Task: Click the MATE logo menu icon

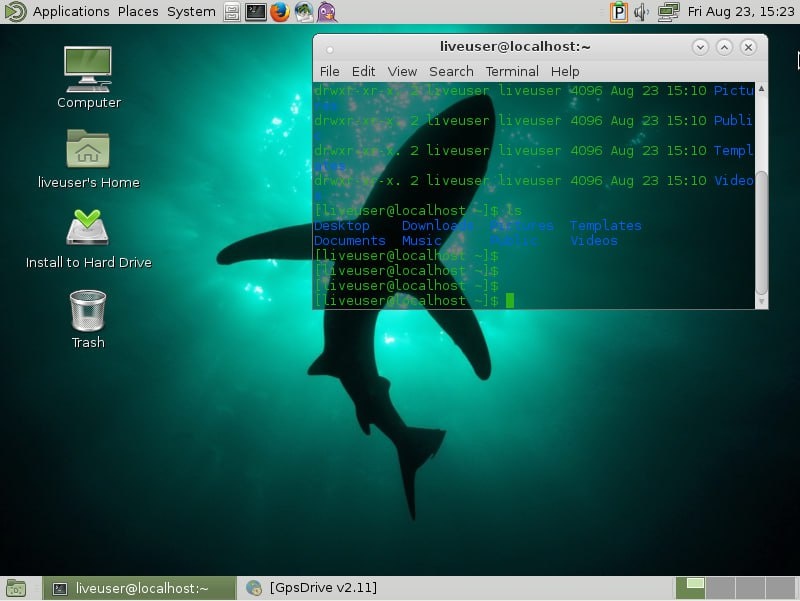Action: pos(15,12)
